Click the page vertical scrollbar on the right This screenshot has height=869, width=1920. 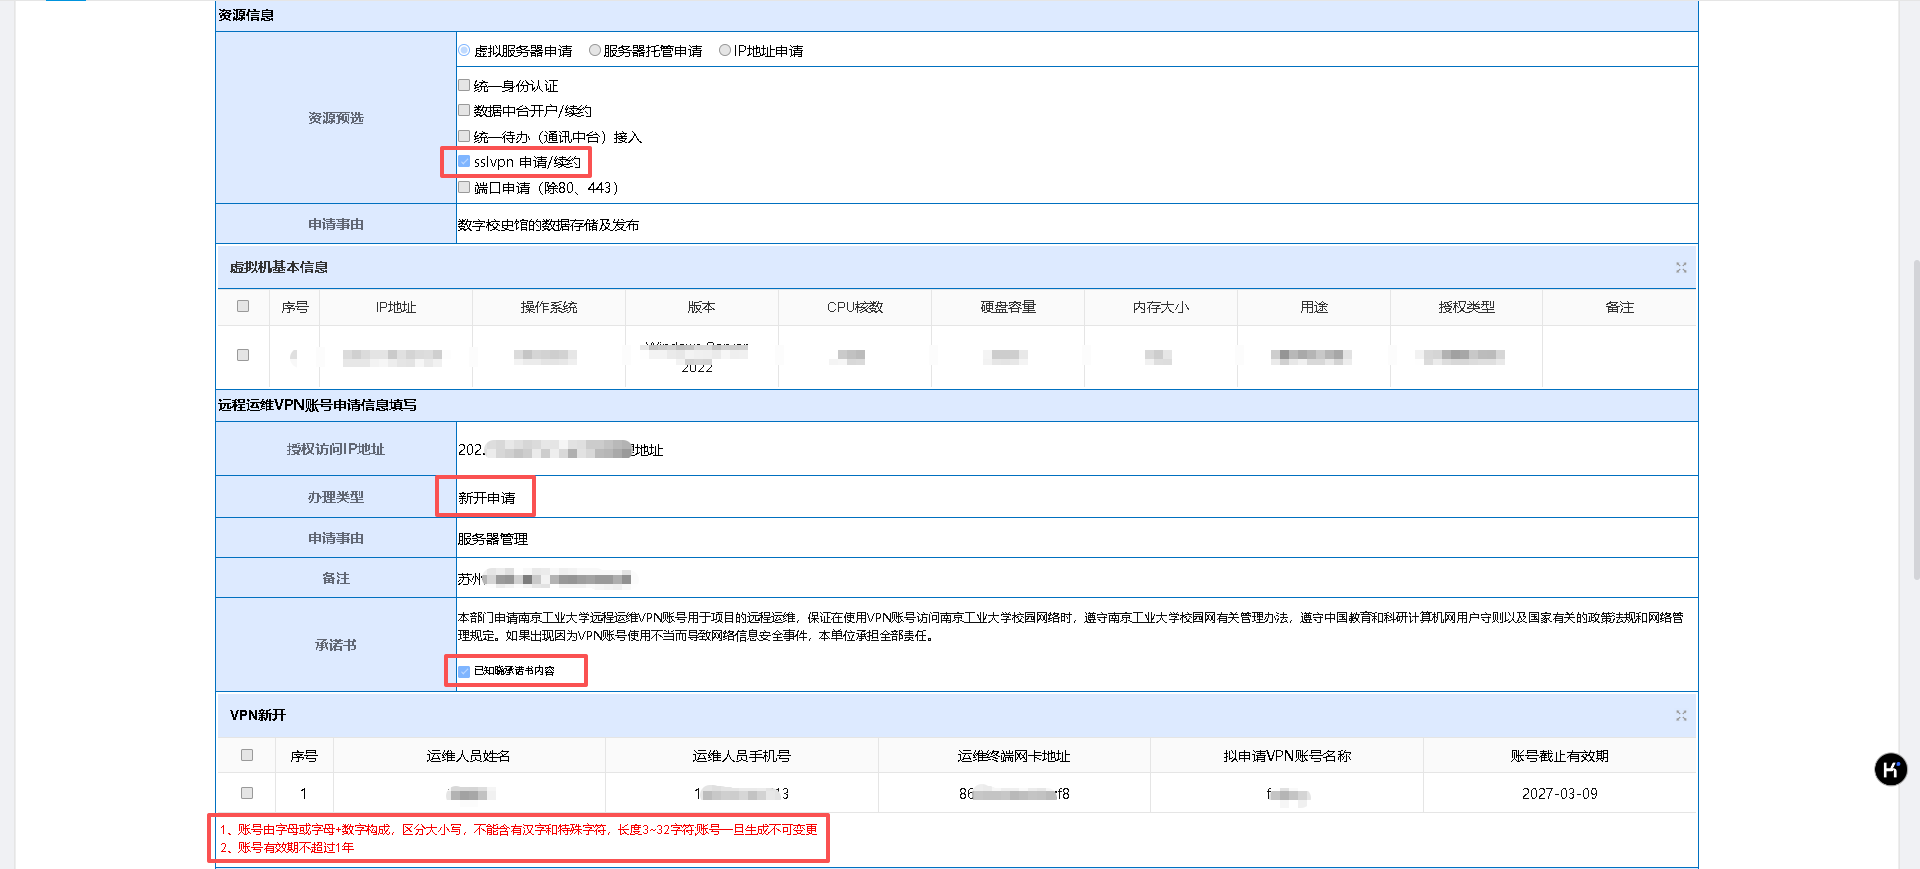tap(1915, 420)
